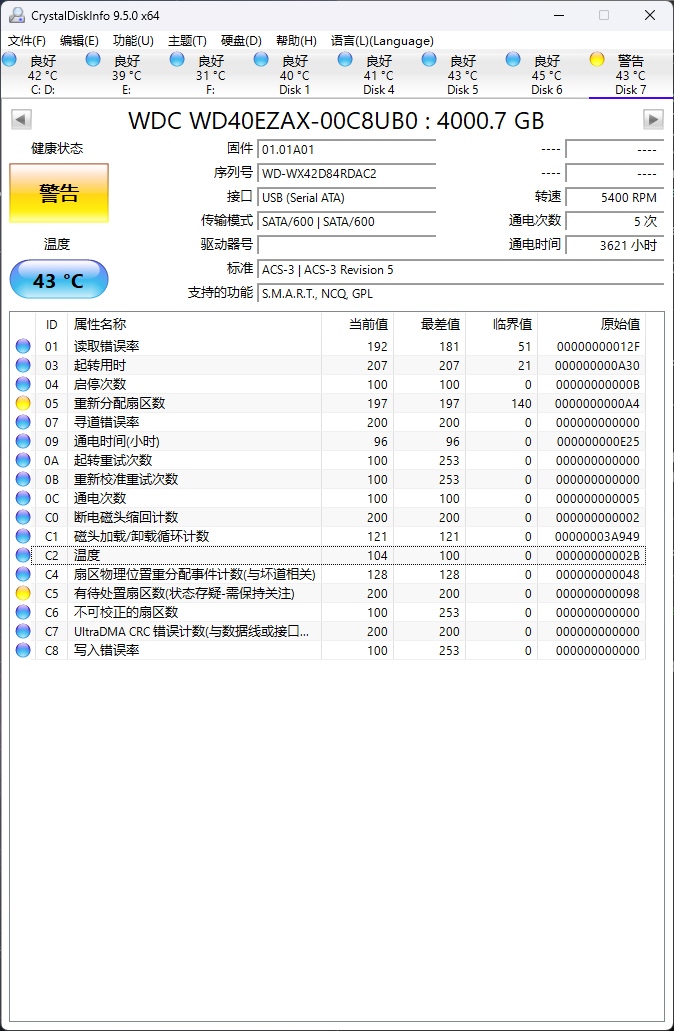Click disk title WDC WD40EZAX-00C8UB0 : 4000.7 GB
674x1031 pixels.
[336, 120]
